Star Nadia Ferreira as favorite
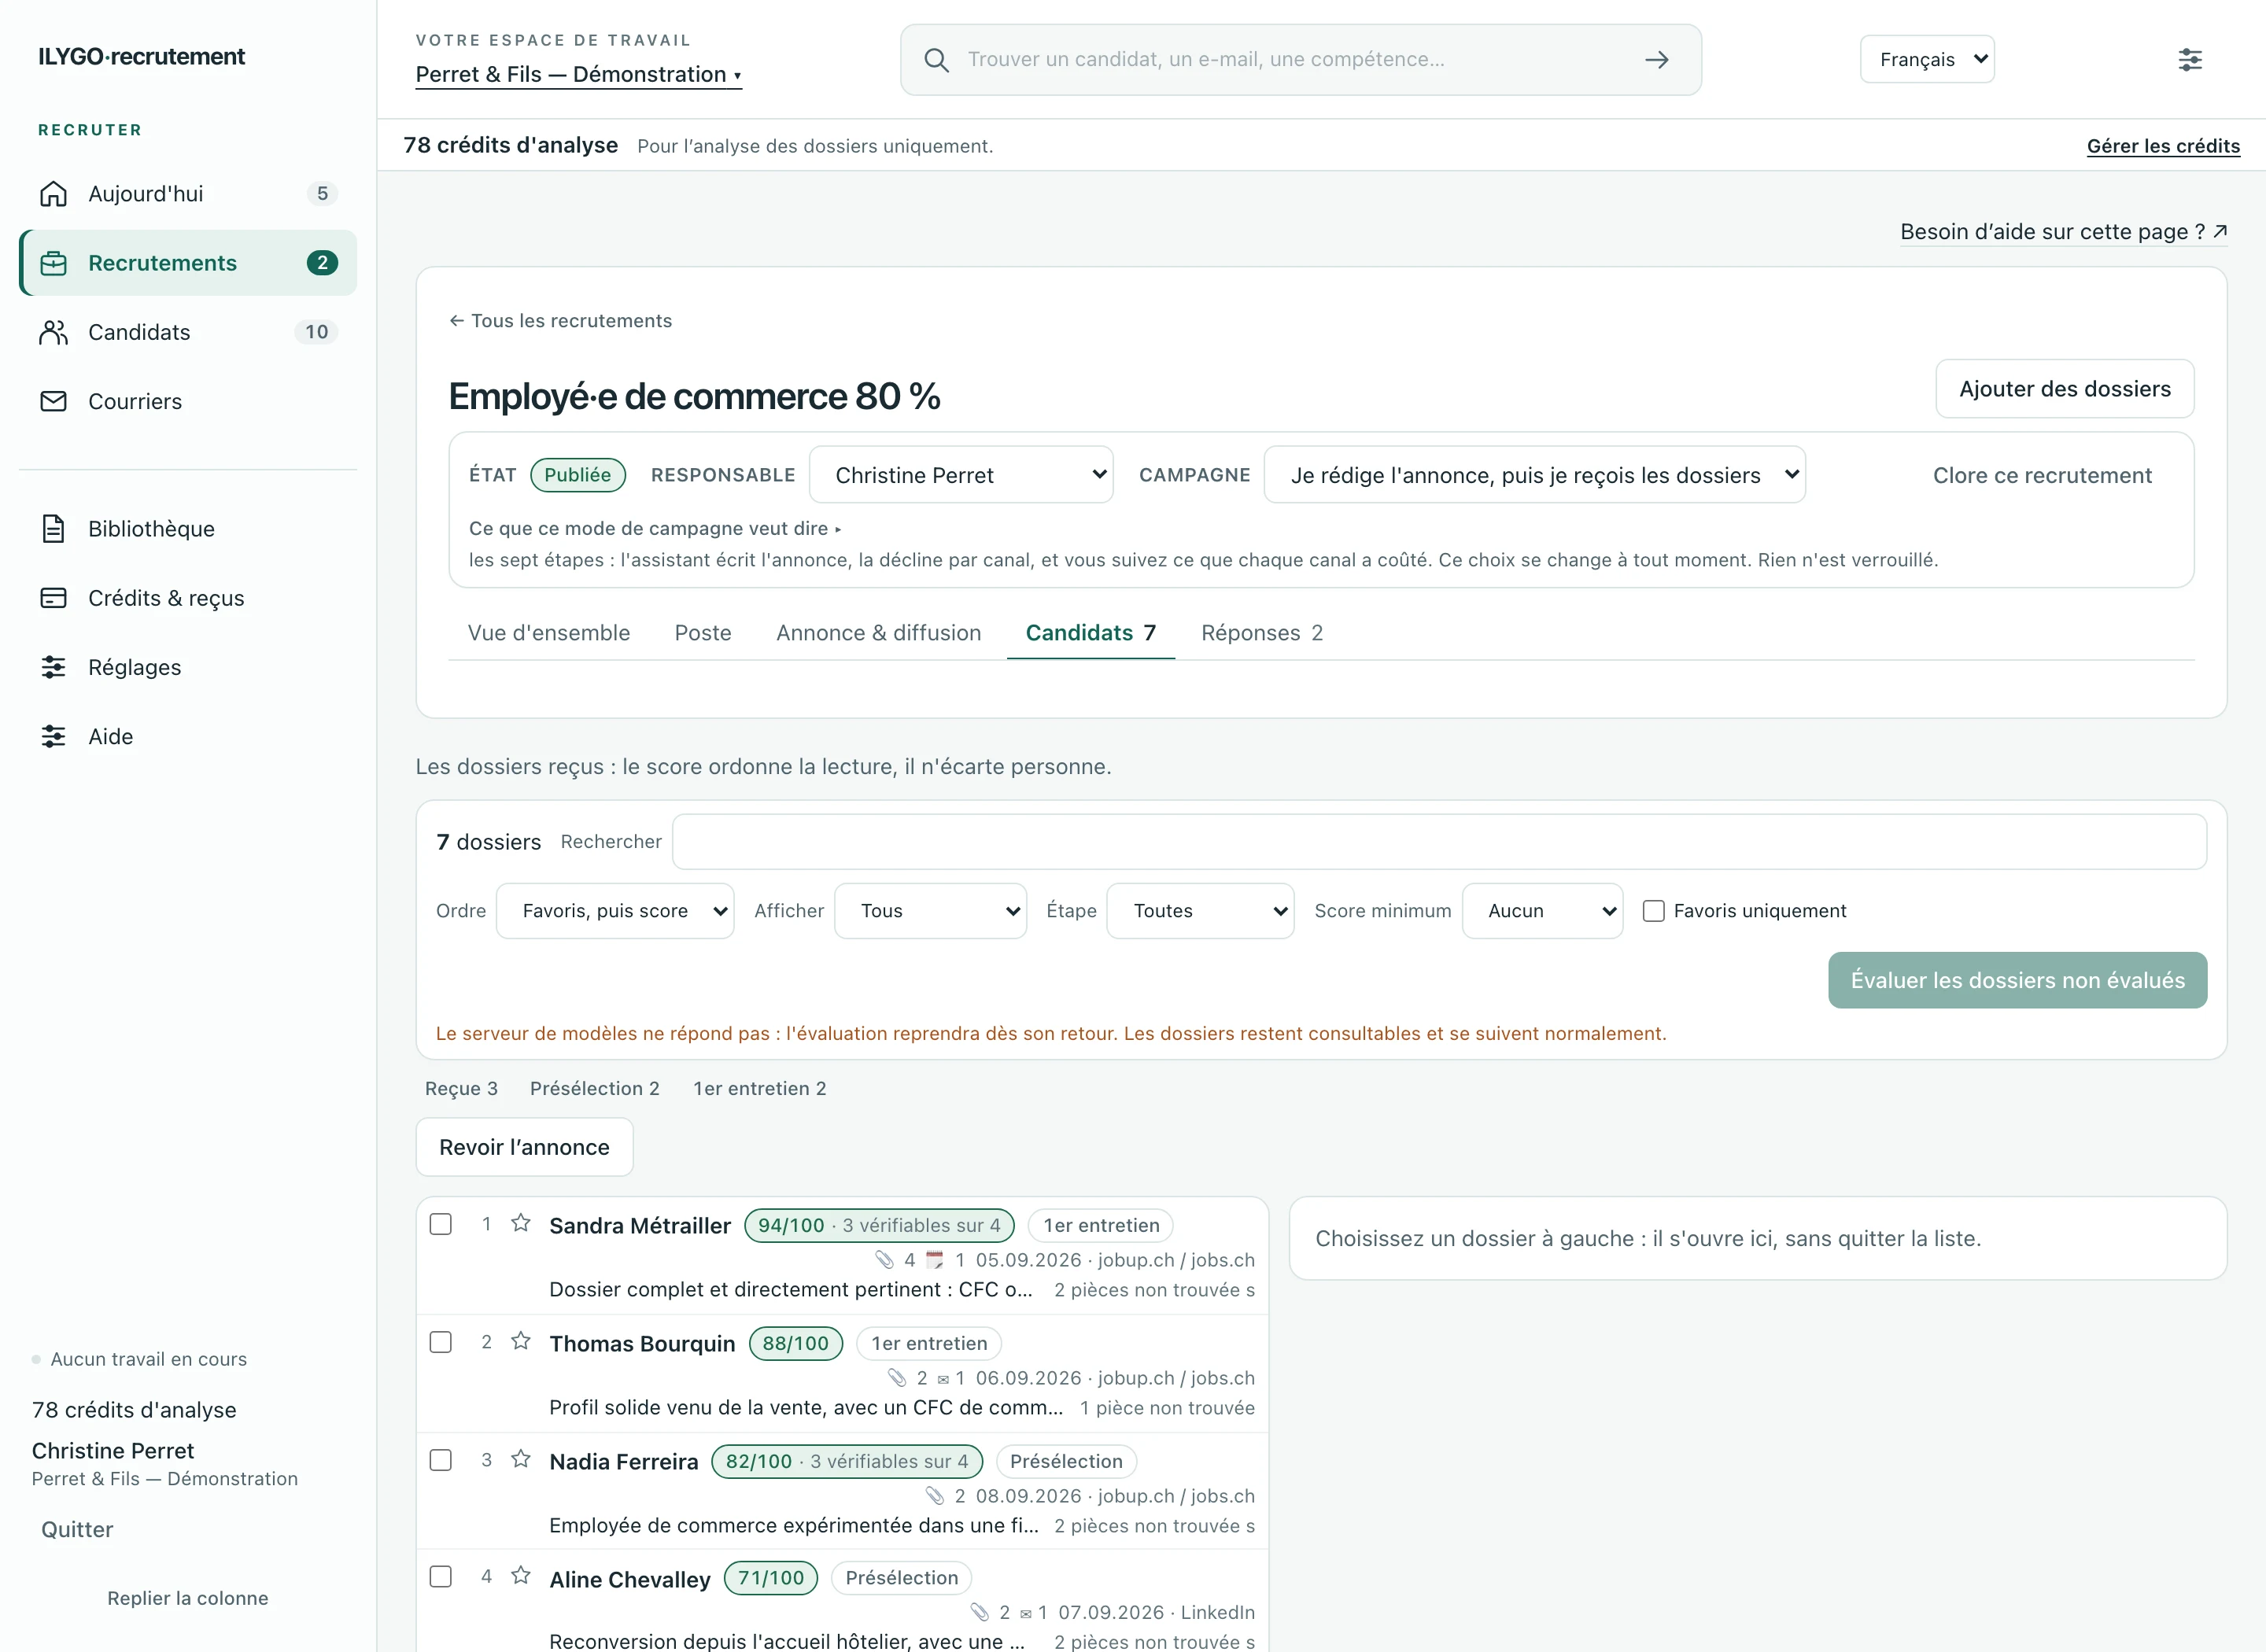This screenshot has height=1652, width=2266. [521, 1460]
